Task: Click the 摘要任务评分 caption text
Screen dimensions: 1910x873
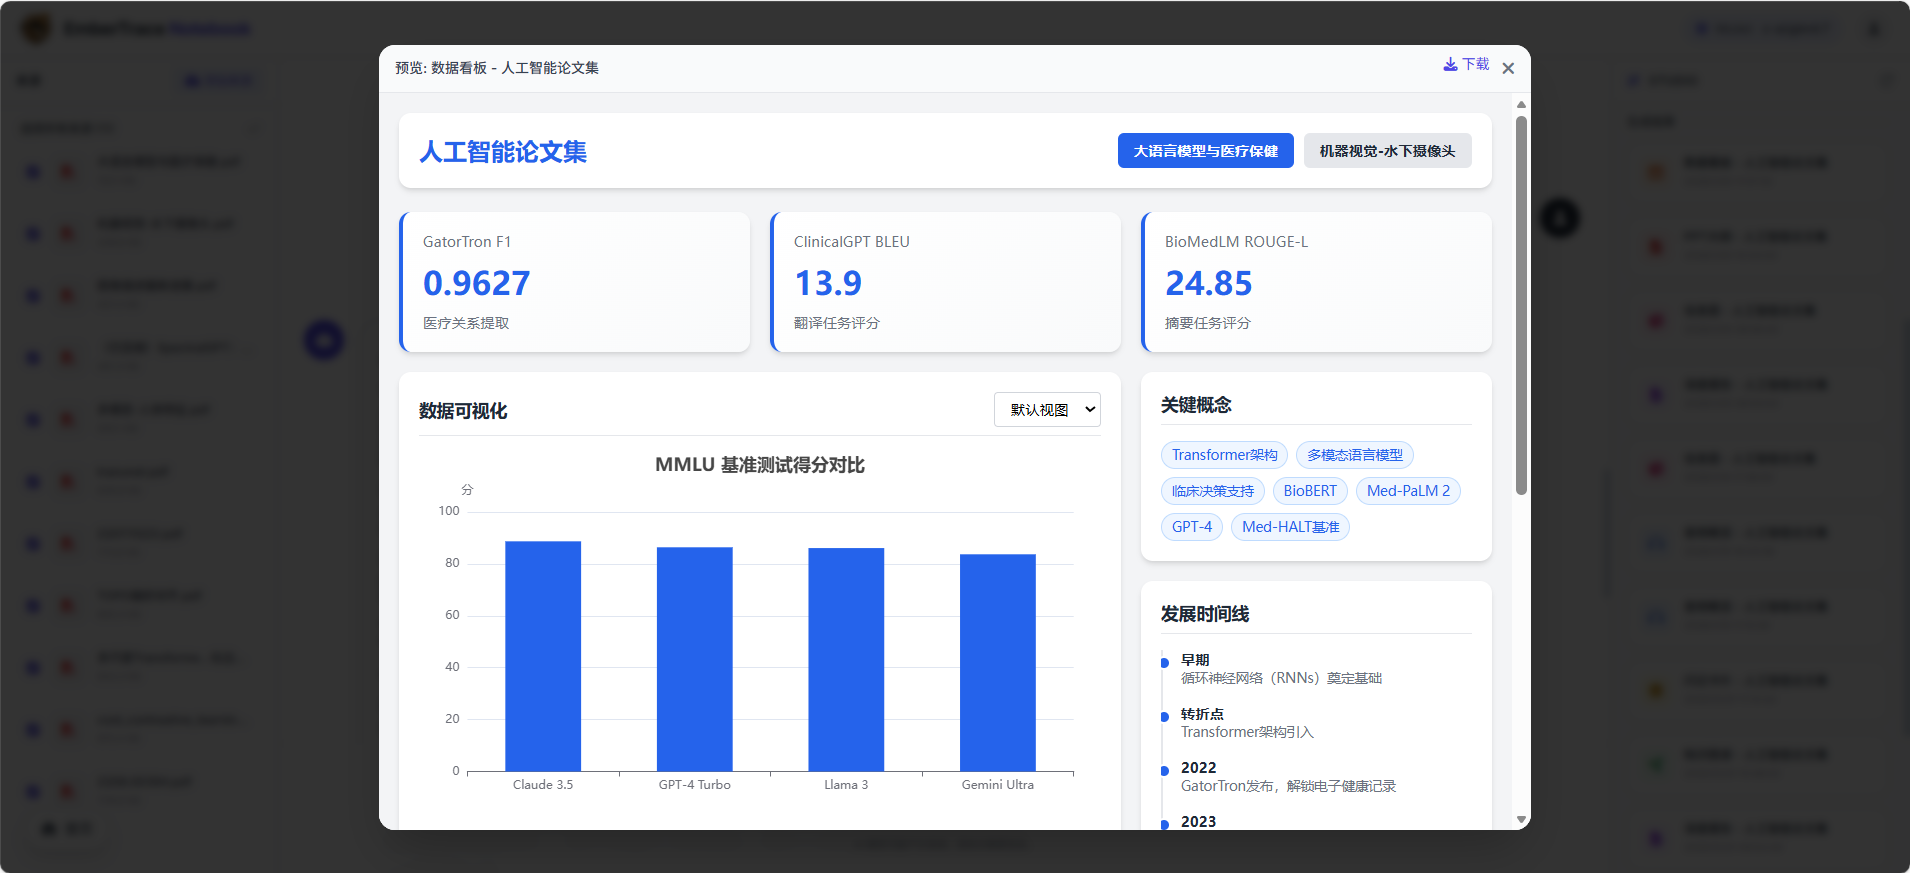Action: pos(1208,323)
